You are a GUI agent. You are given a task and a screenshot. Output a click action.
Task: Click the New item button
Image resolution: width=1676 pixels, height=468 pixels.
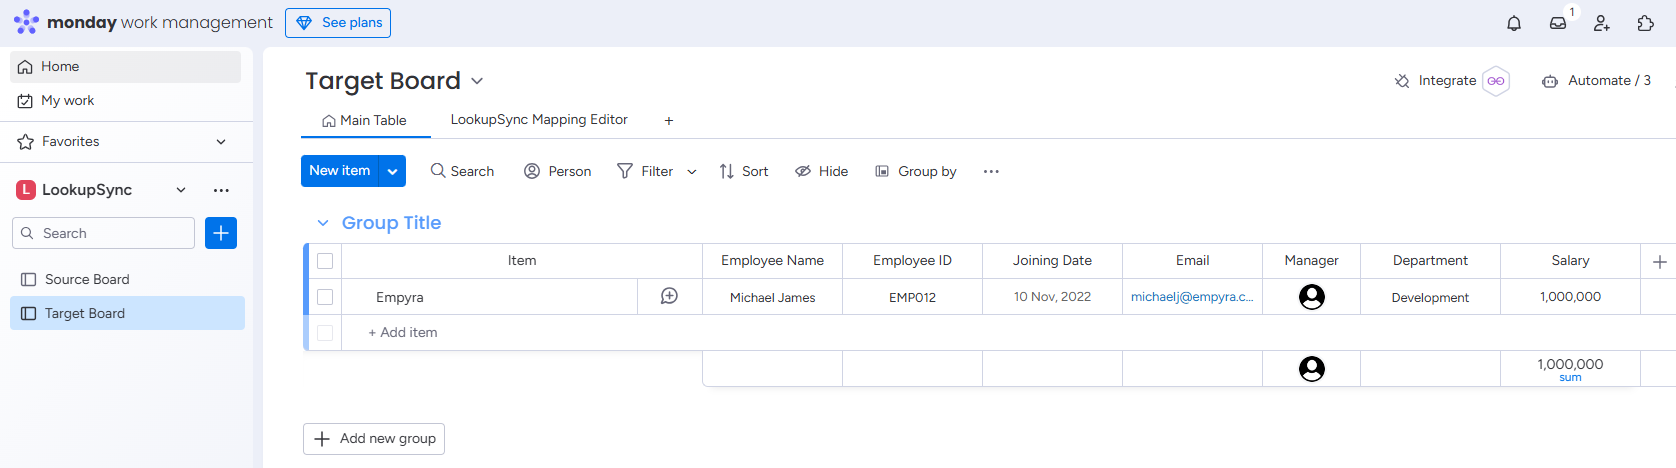click(340, 171)
